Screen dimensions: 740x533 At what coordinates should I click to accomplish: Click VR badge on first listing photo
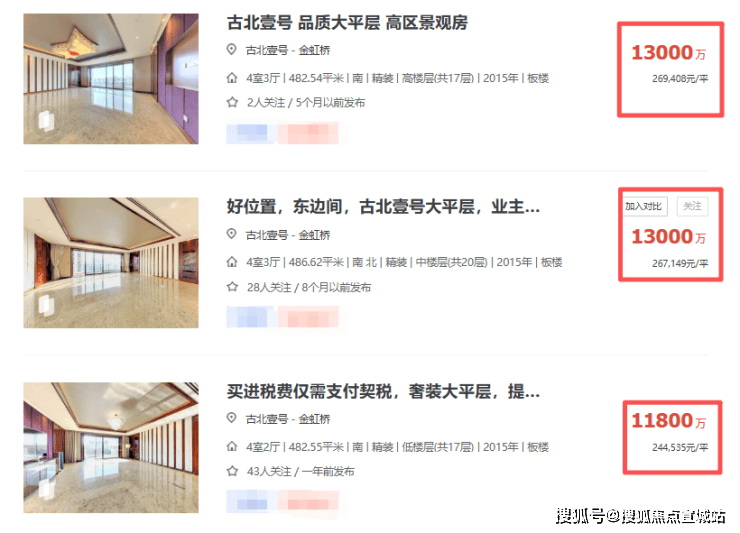46,120
